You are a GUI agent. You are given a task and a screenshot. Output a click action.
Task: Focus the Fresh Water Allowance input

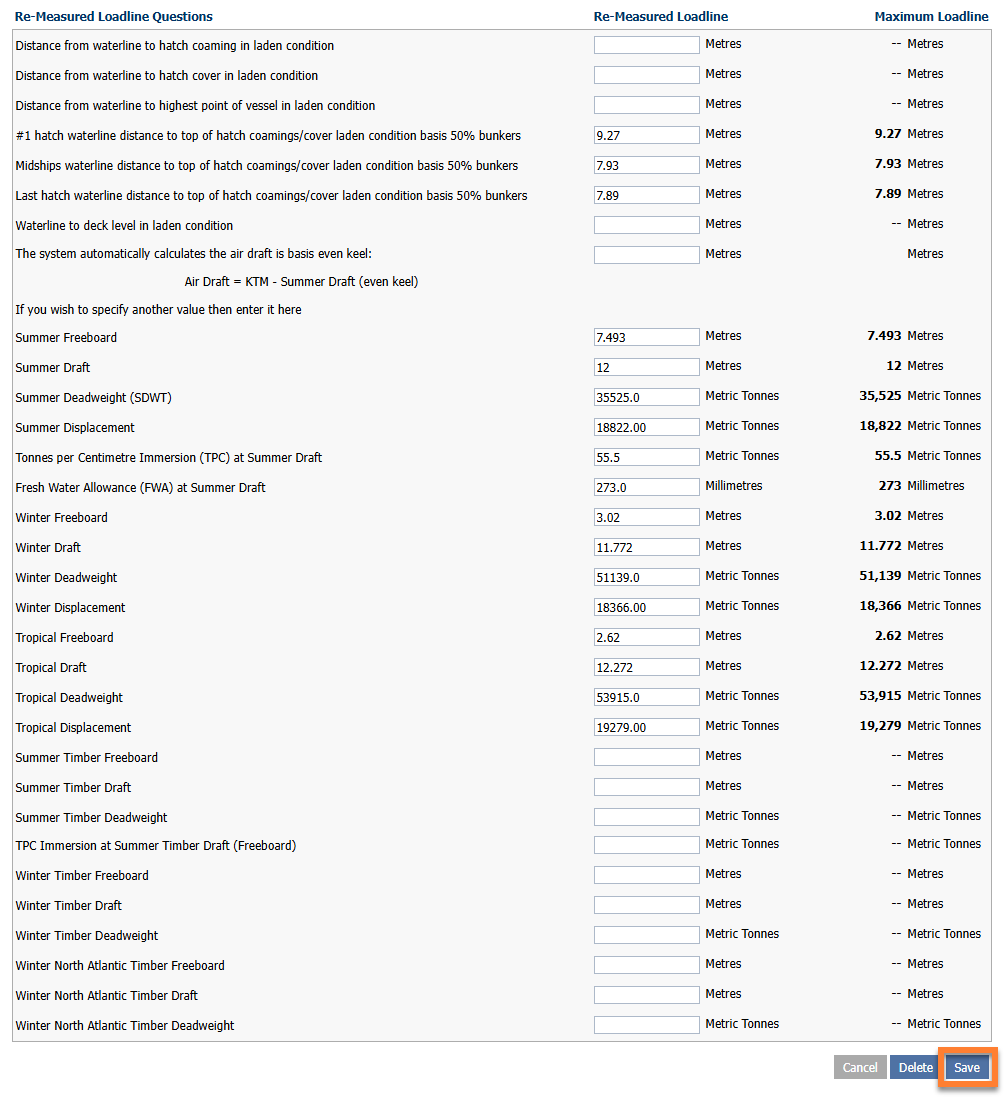pos(646,487)
